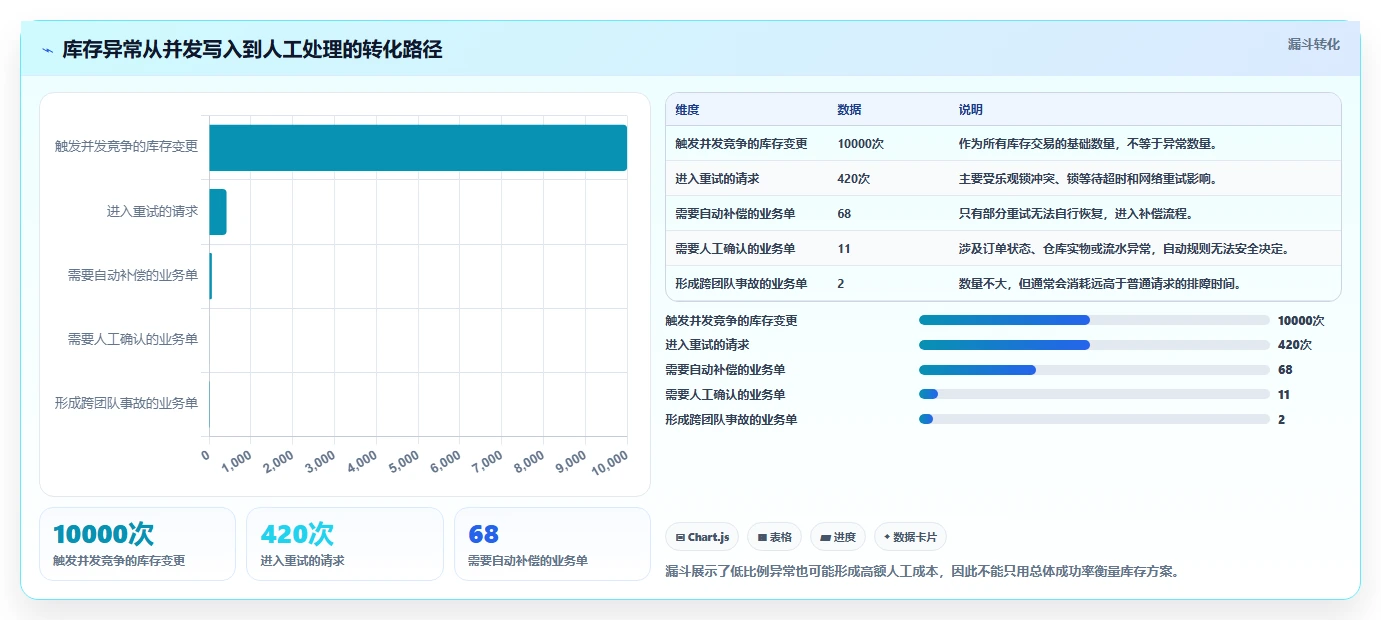Click chart x-axis tick 1,000
The height and width of the screenshot is (620, 1381).
[x=236, y=463]
